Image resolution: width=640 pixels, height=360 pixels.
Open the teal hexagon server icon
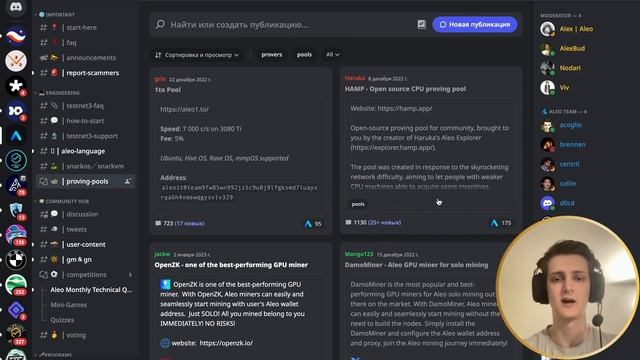(x=16, y=160)
